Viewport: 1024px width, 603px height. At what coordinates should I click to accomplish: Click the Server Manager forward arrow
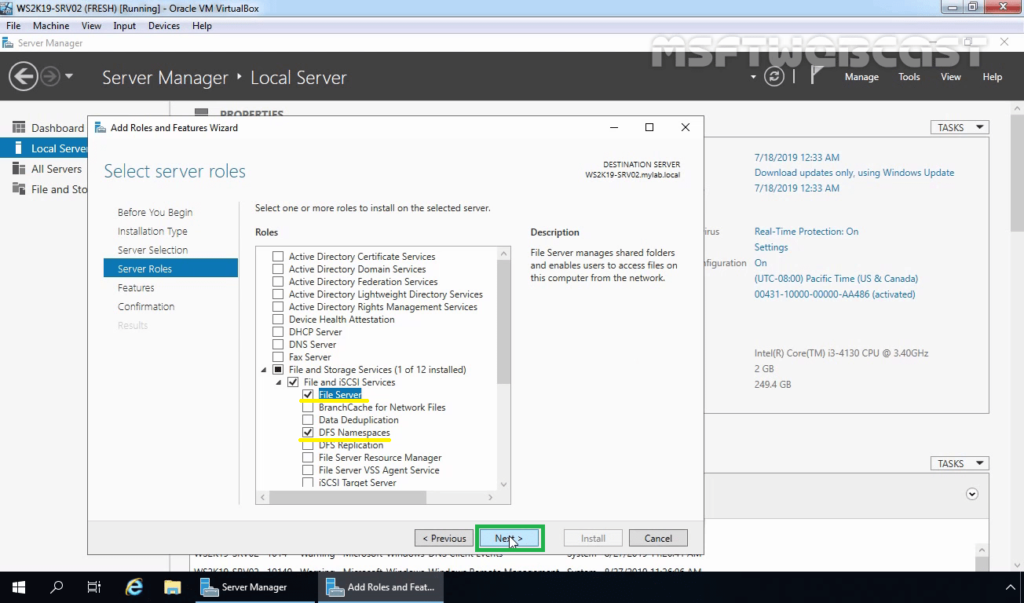(x=50, y=77)
